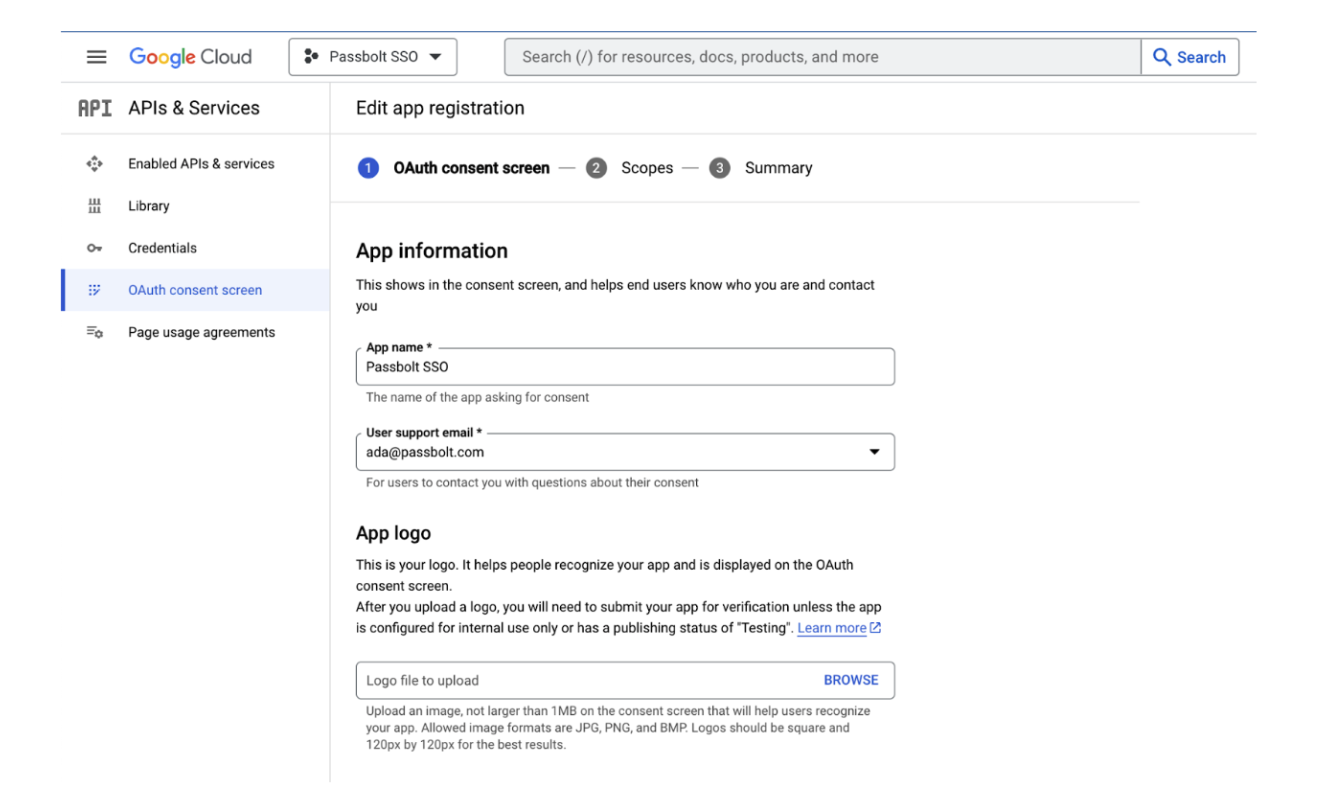Click the Page usage agreements icon
Image resolution: width=1339 pixels, height=790 pixels.
point(95,332)
